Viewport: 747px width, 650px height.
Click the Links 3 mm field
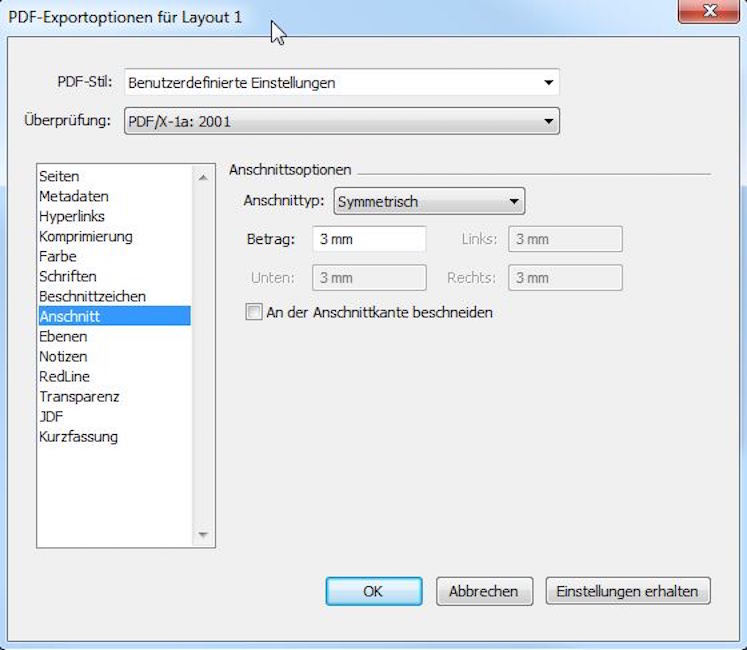click(565, 239)
